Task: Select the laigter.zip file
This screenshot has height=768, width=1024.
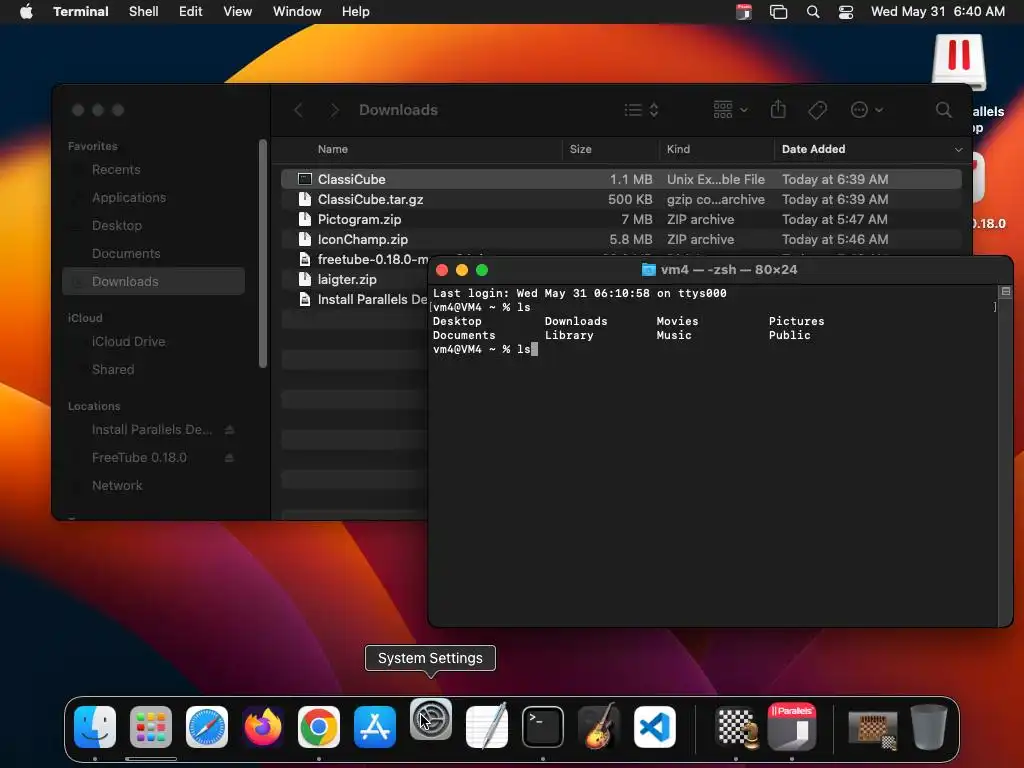Action: point(355,280)
